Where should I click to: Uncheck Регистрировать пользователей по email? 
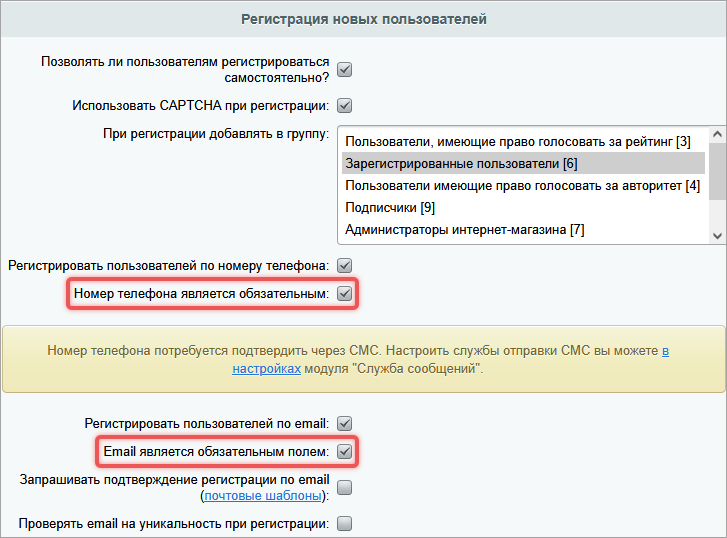coord(344,423)
